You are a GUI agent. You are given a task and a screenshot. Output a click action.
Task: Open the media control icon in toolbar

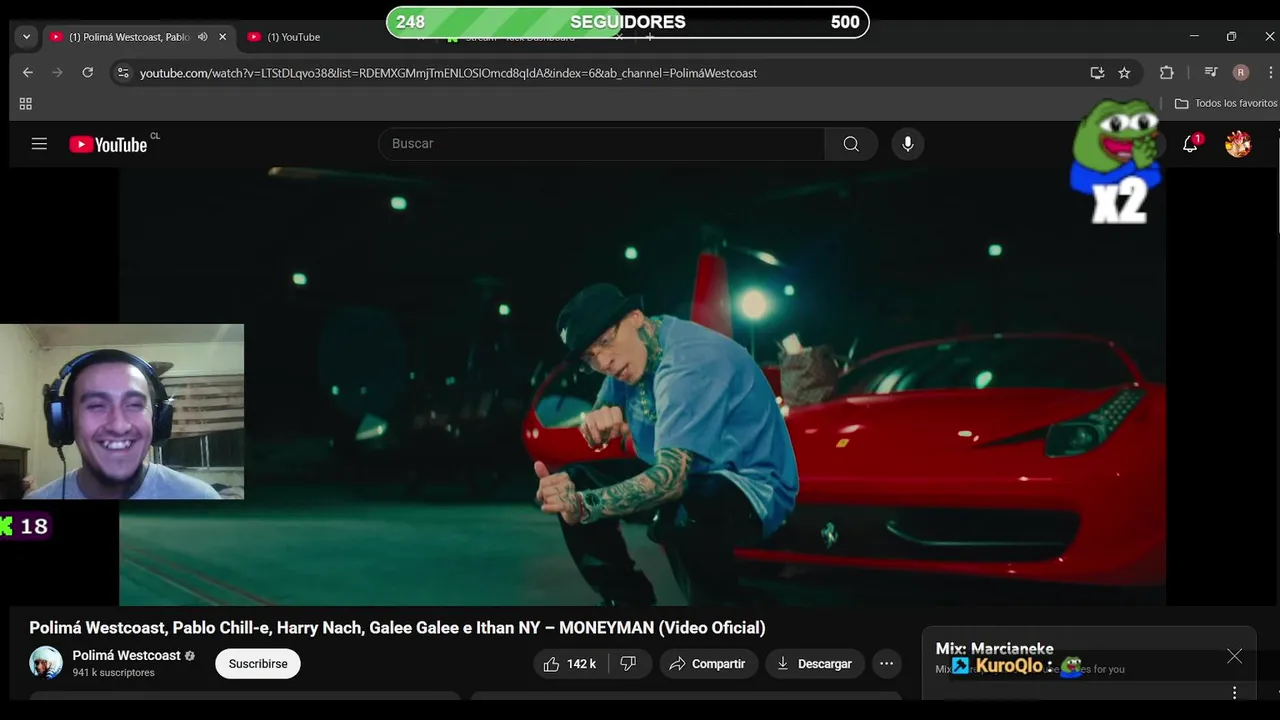pos(1211,73)
